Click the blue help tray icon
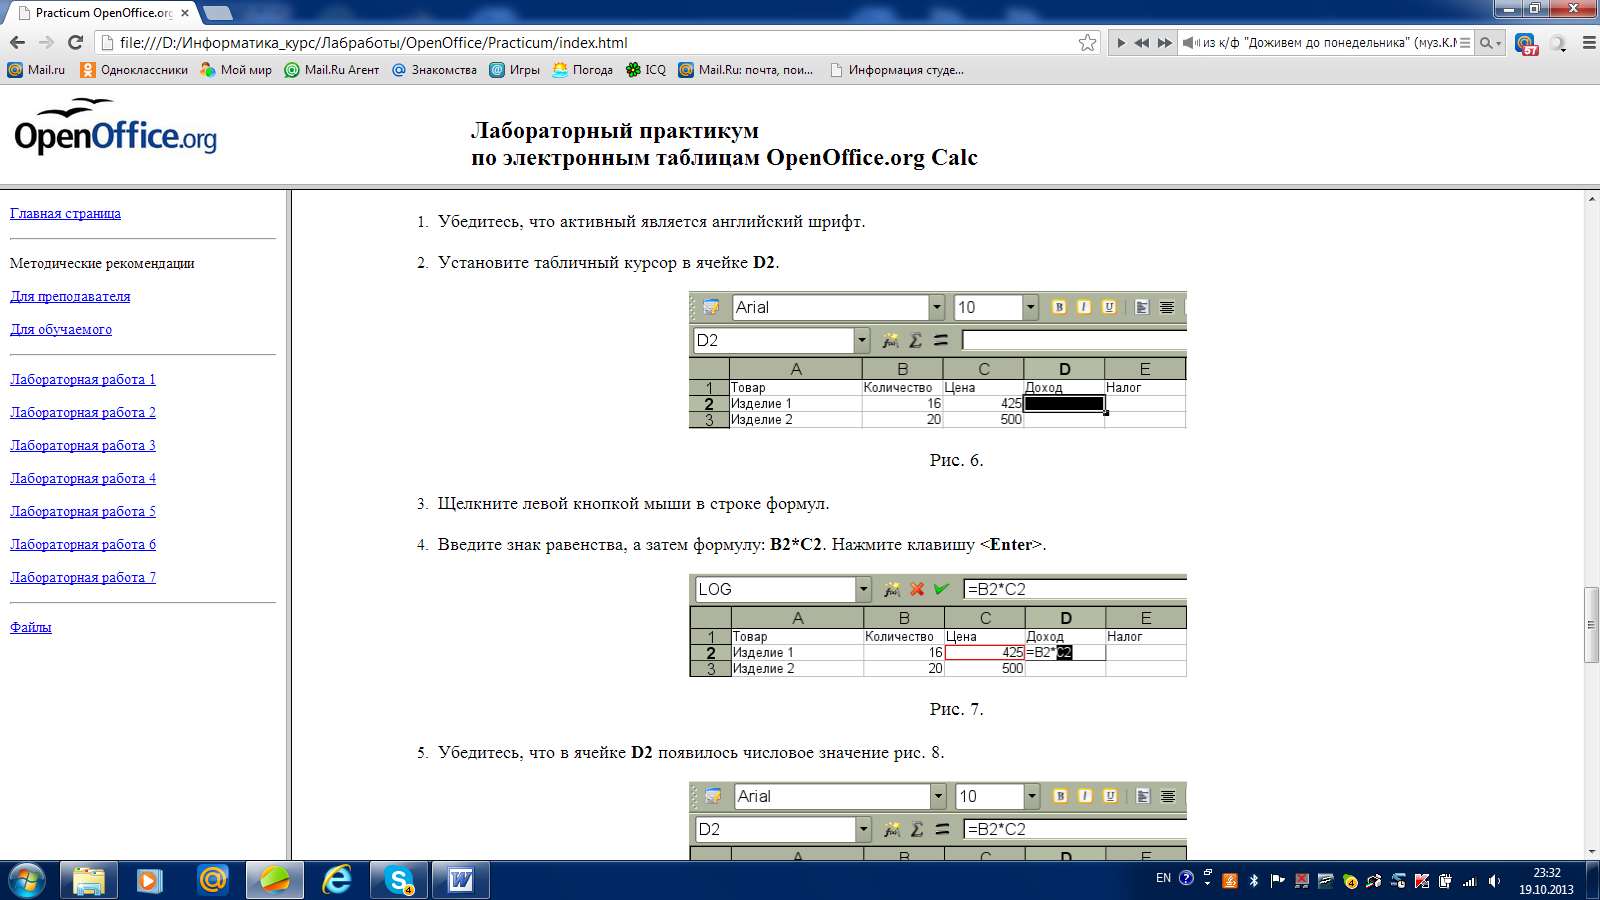Screen dimensions: 1600x900 click(1186, 878)
